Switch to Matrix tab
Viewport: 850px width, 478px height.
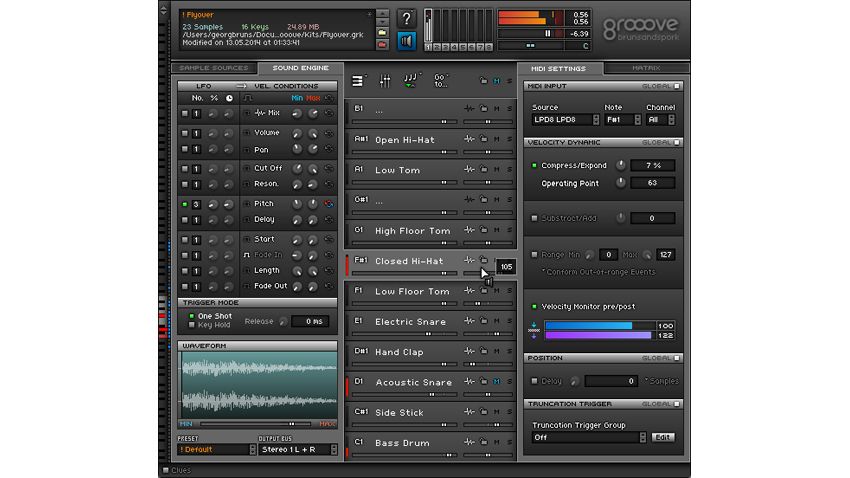(646, 68)
